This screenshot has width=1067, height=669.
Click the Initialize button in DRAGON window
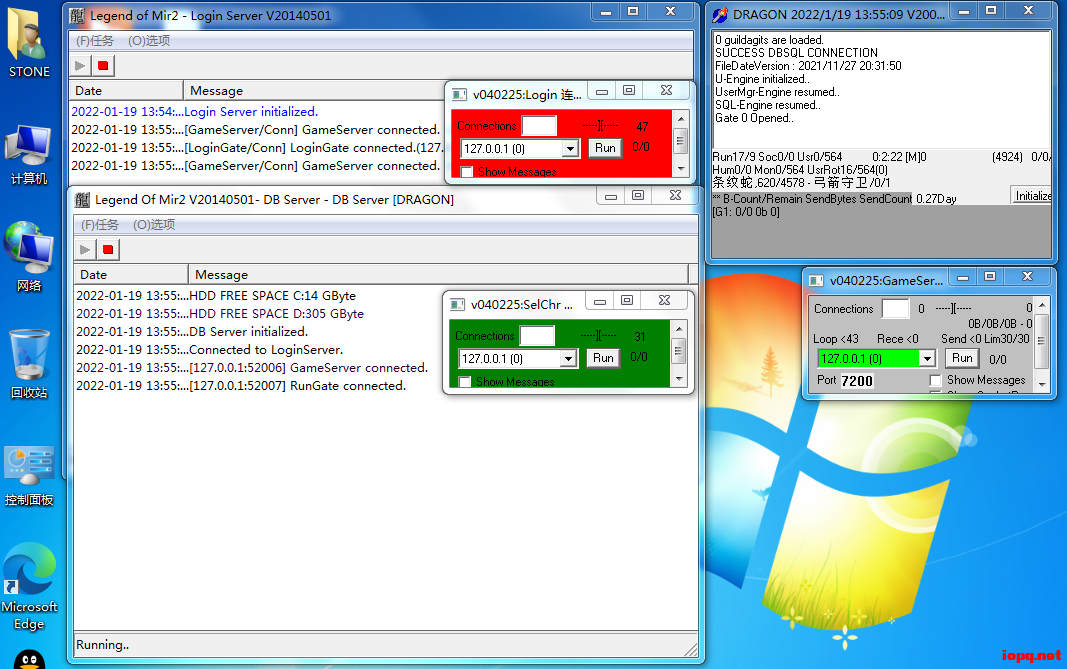(x=1032, y=196)
